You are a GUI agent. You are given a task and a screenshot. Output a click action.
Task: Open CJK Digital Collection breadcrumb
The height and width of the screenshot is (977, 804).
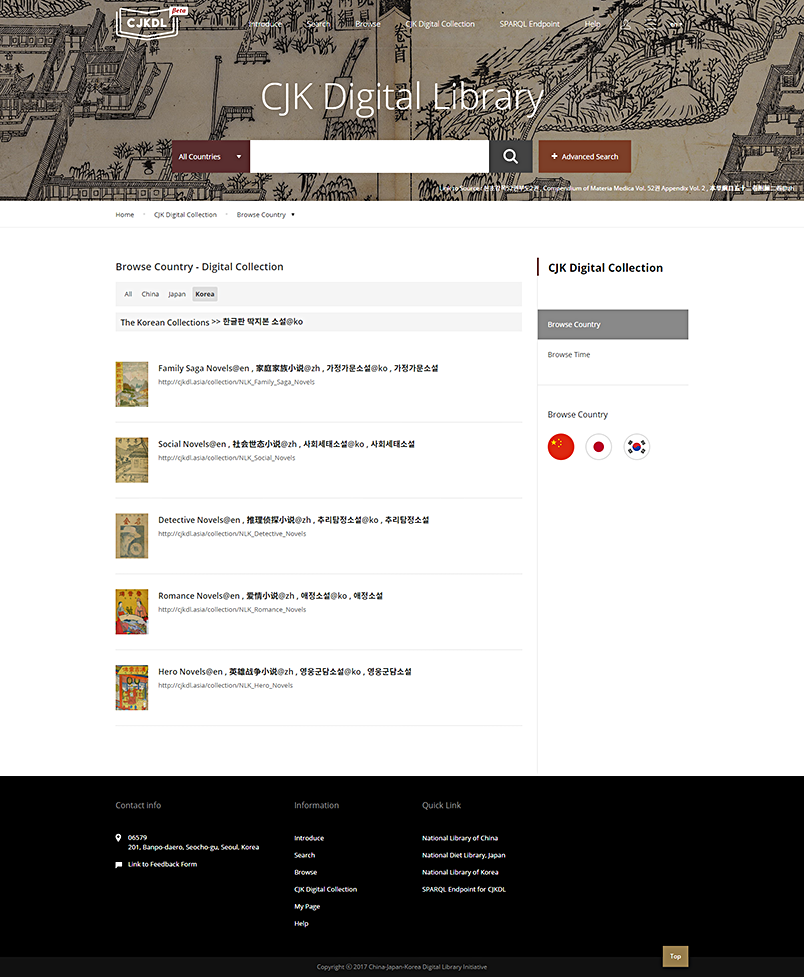click(185, 215)
